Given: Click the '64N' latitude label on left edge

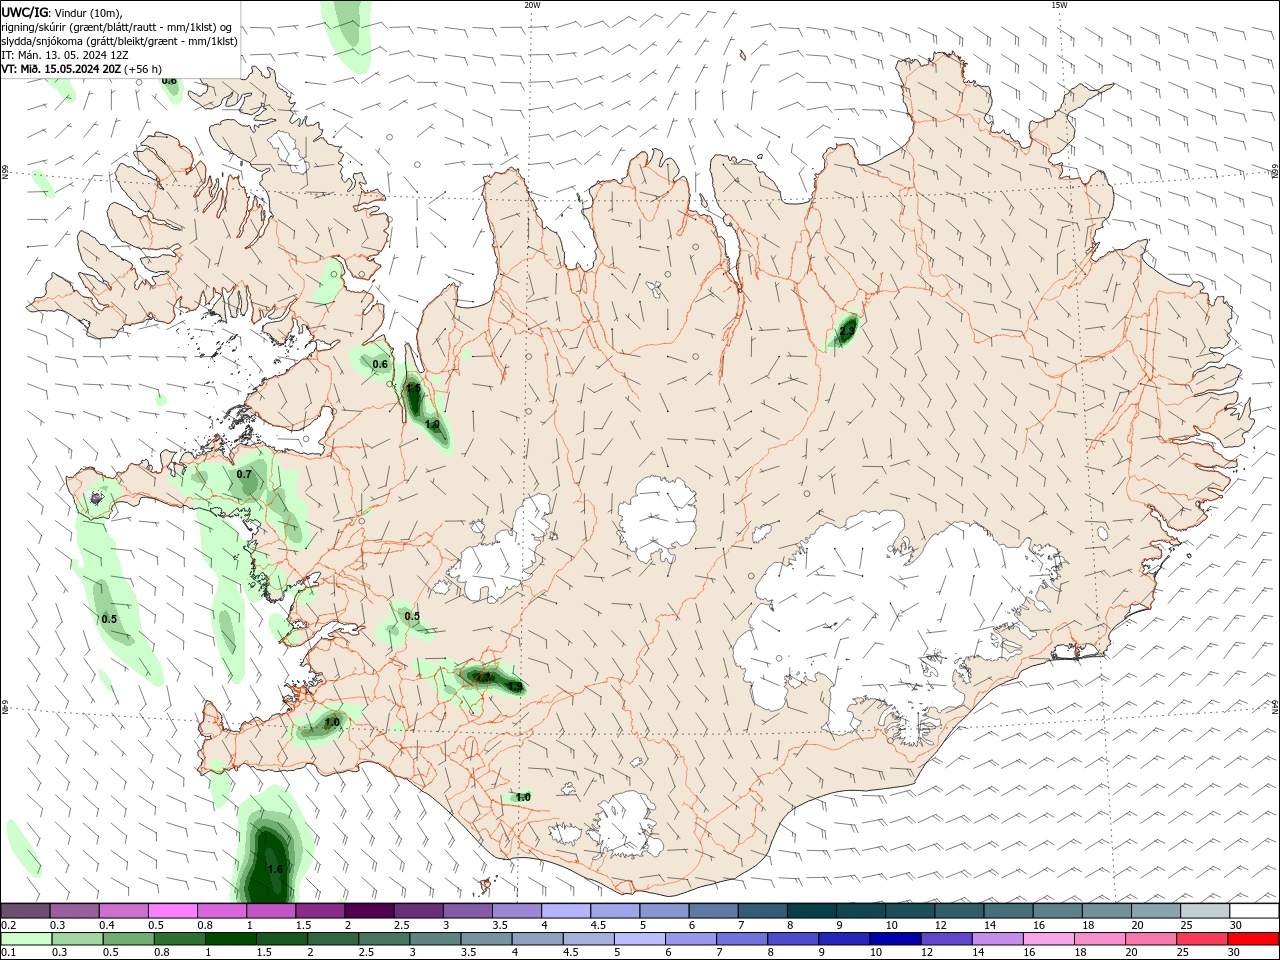Looking at the screenshot, I should coord(5,707).
